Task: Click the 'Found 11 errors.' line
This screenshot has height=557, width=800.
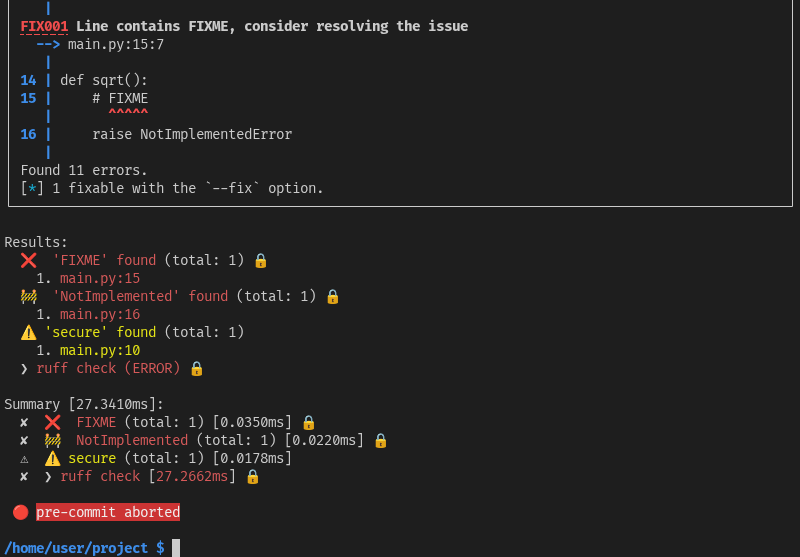Action: 84,170
